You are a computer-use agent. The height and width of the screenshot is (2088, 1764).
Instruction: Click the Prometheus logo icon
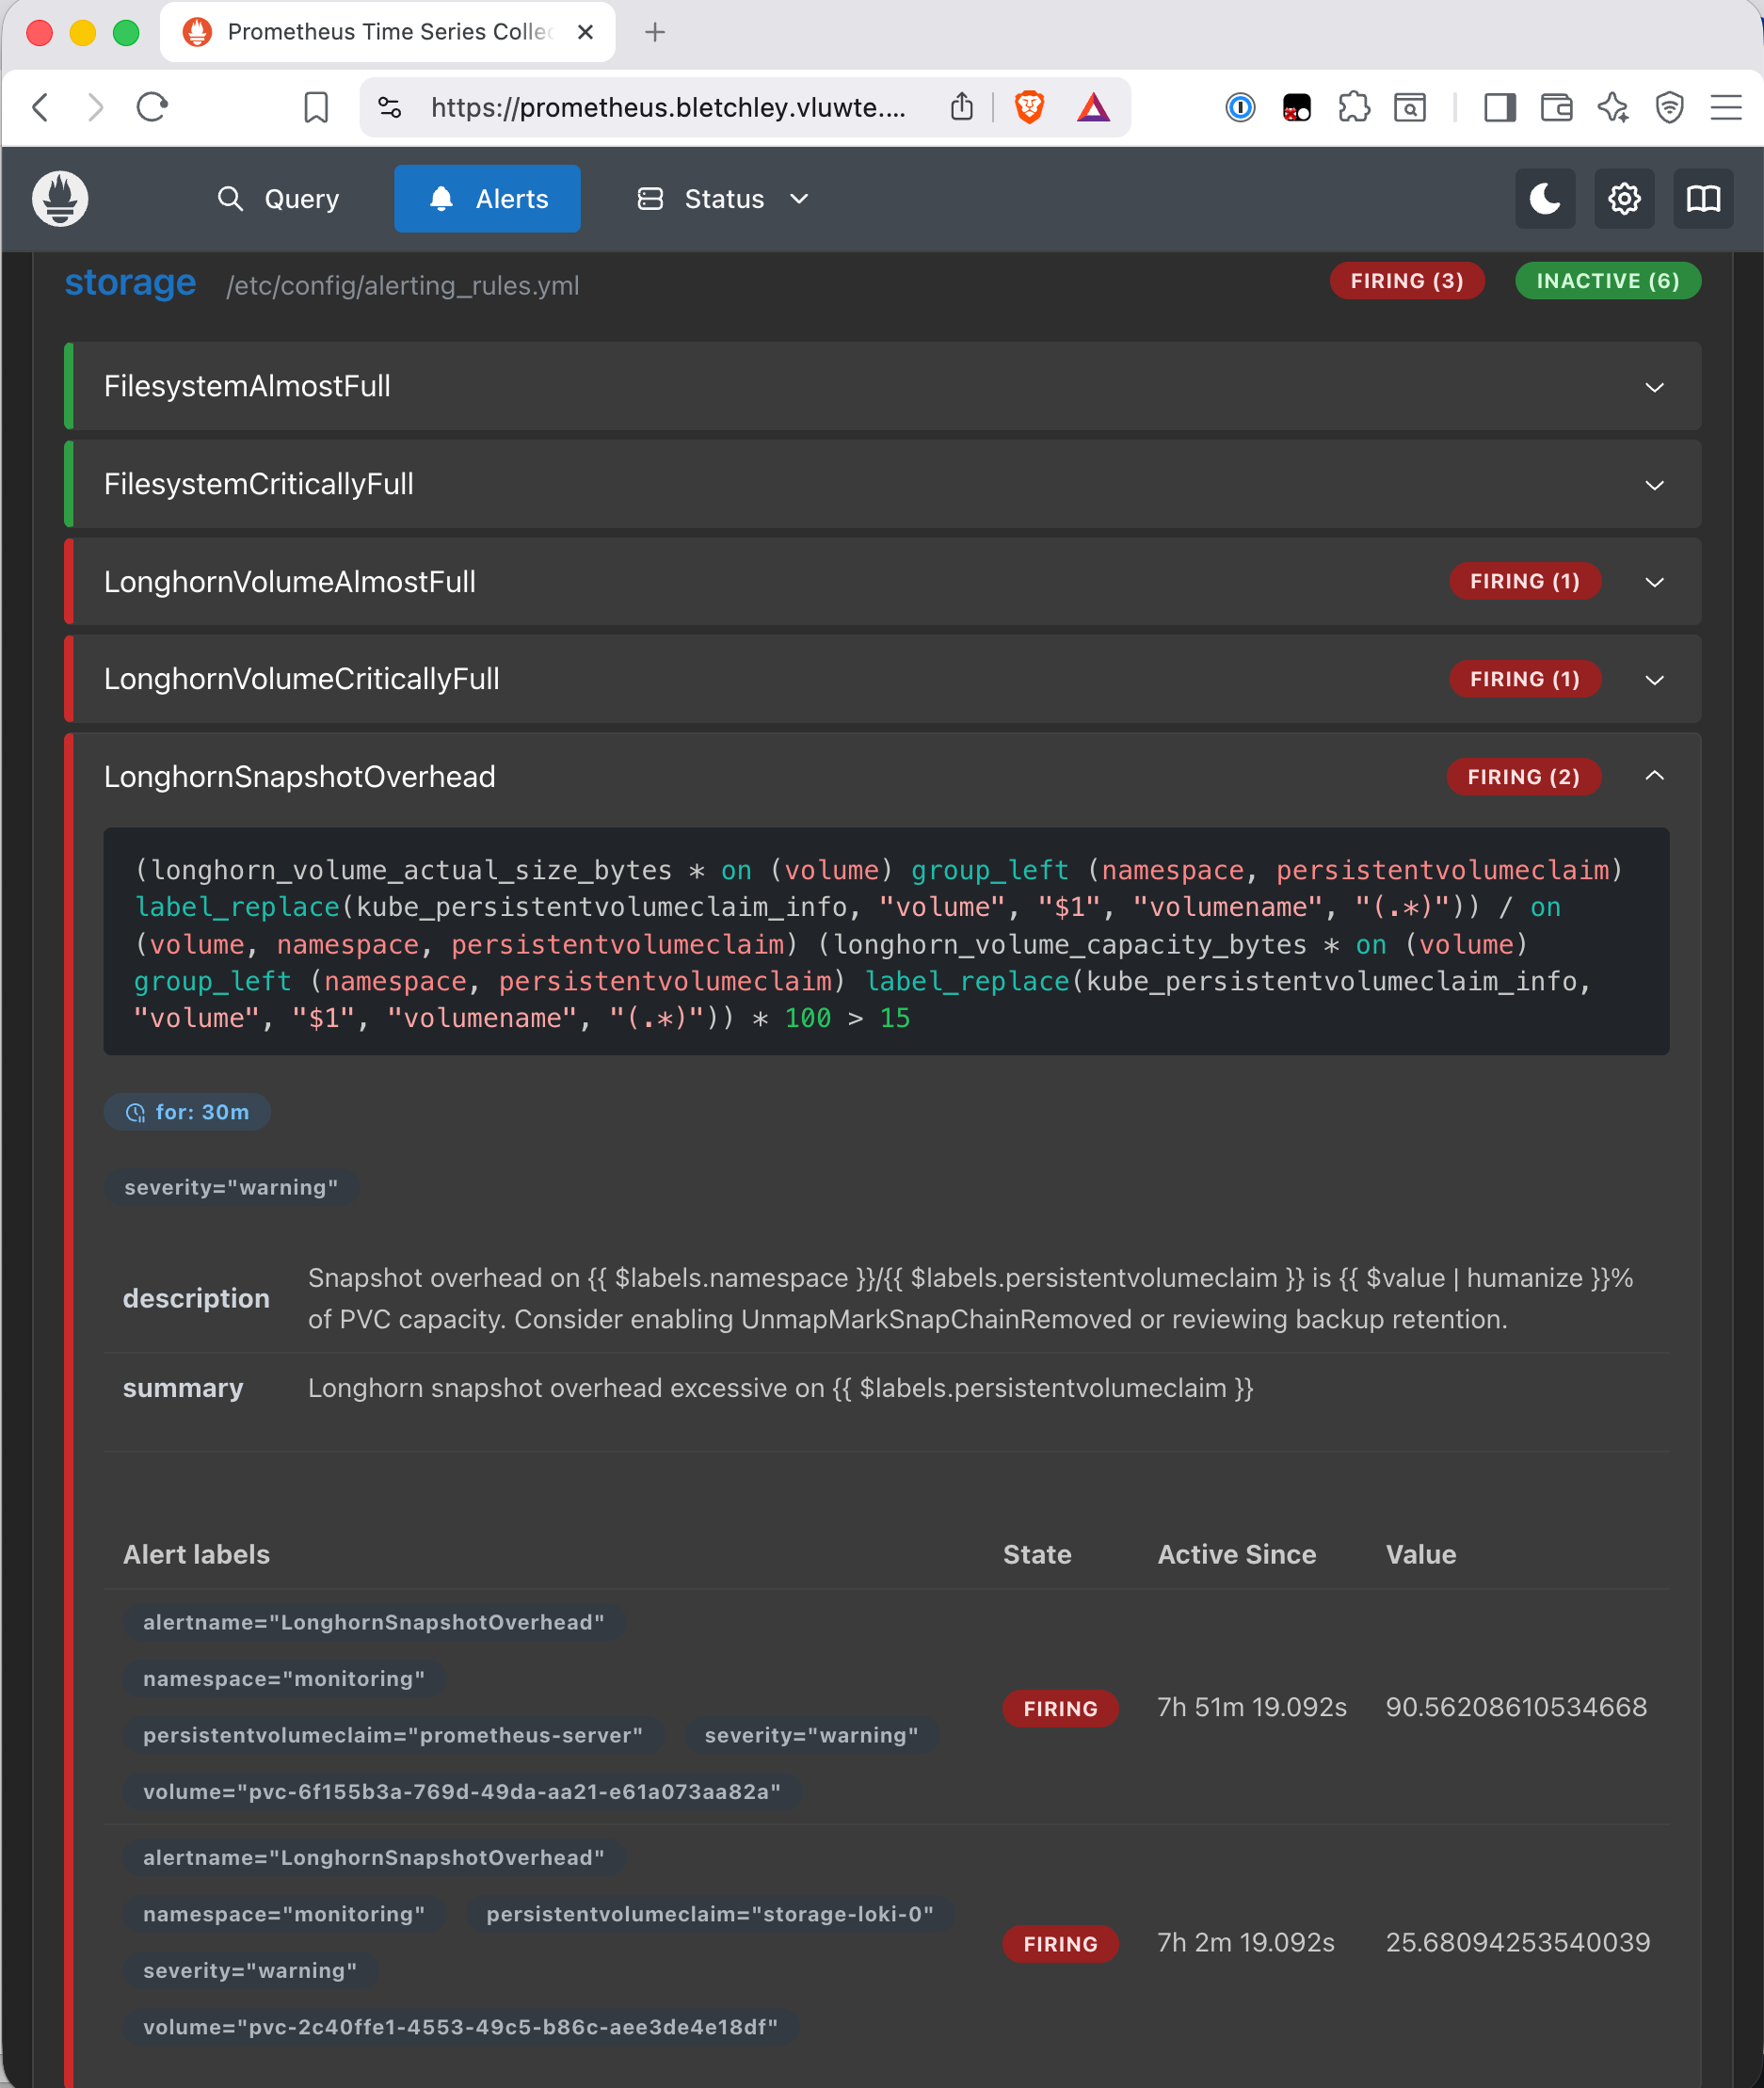point(60,198)
